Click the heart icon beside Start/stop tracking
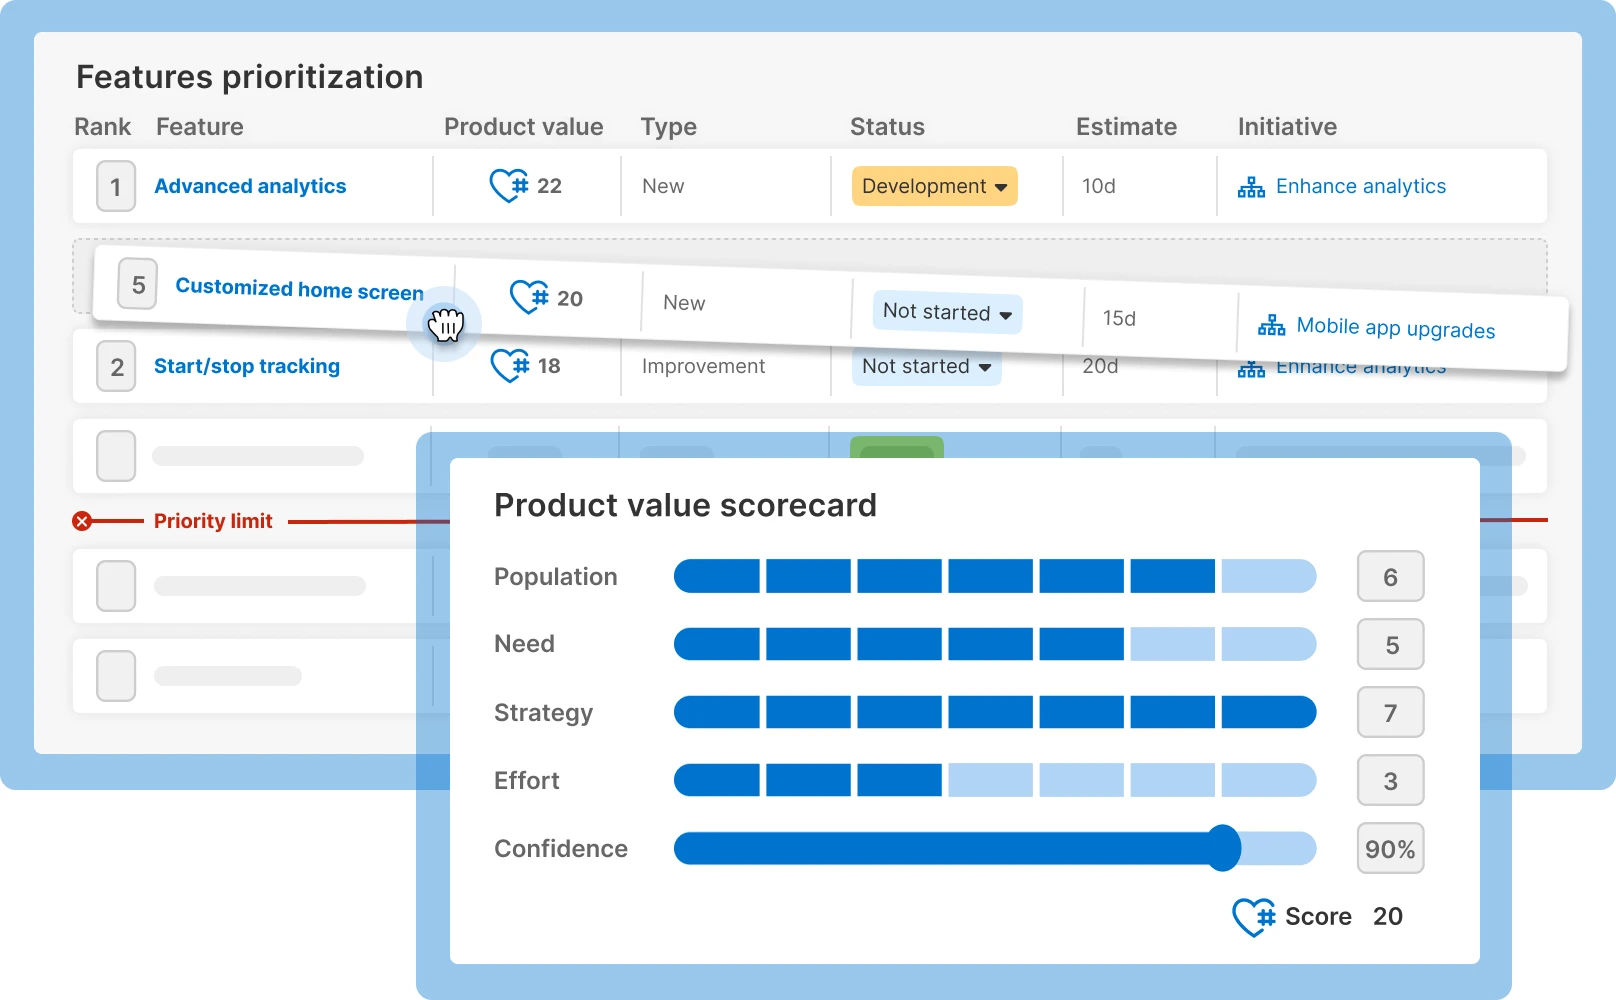Screen dimensions: 1616x1000 (x=508, y=366)
